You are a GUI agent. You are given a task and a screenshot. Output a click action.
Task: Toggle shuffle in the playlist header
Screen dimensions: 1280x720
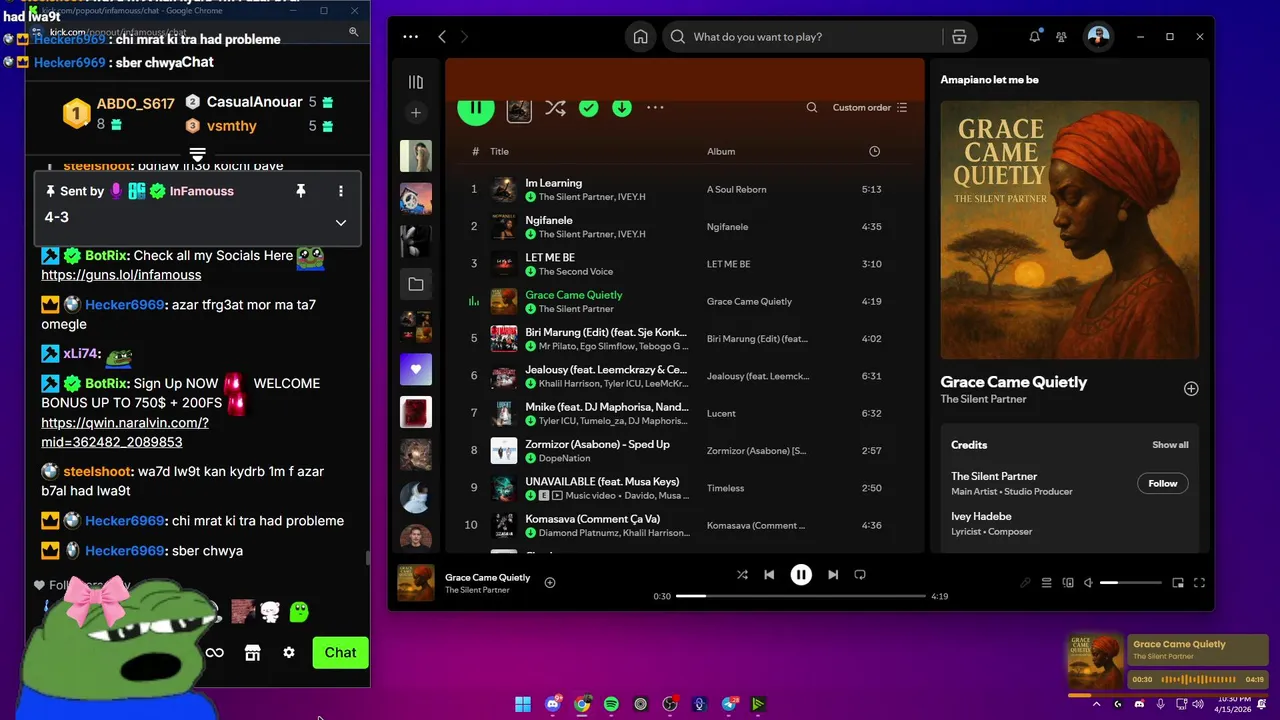[555, 108]
